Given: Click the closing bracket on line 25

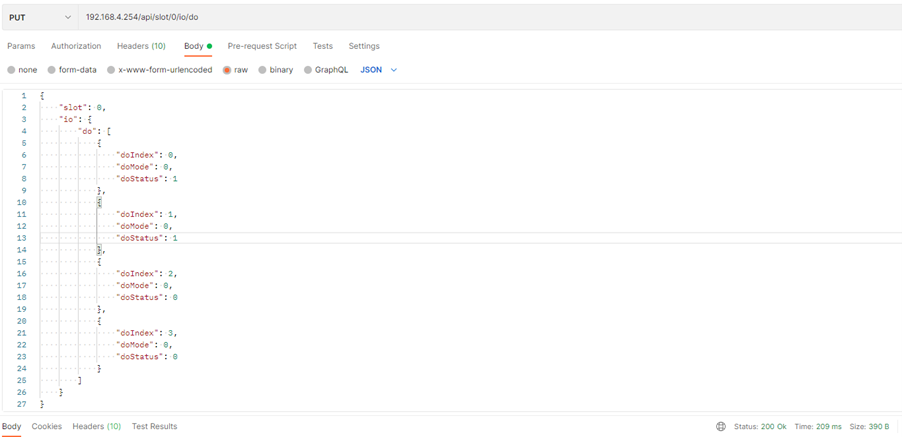Looking at the screenshot, I should 79,381.
